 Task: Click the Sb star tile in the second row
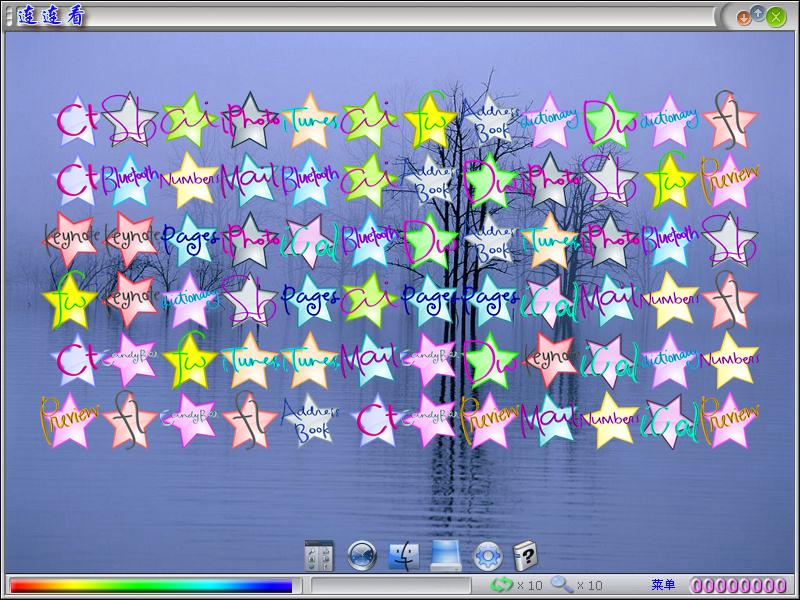click(610, 180)
